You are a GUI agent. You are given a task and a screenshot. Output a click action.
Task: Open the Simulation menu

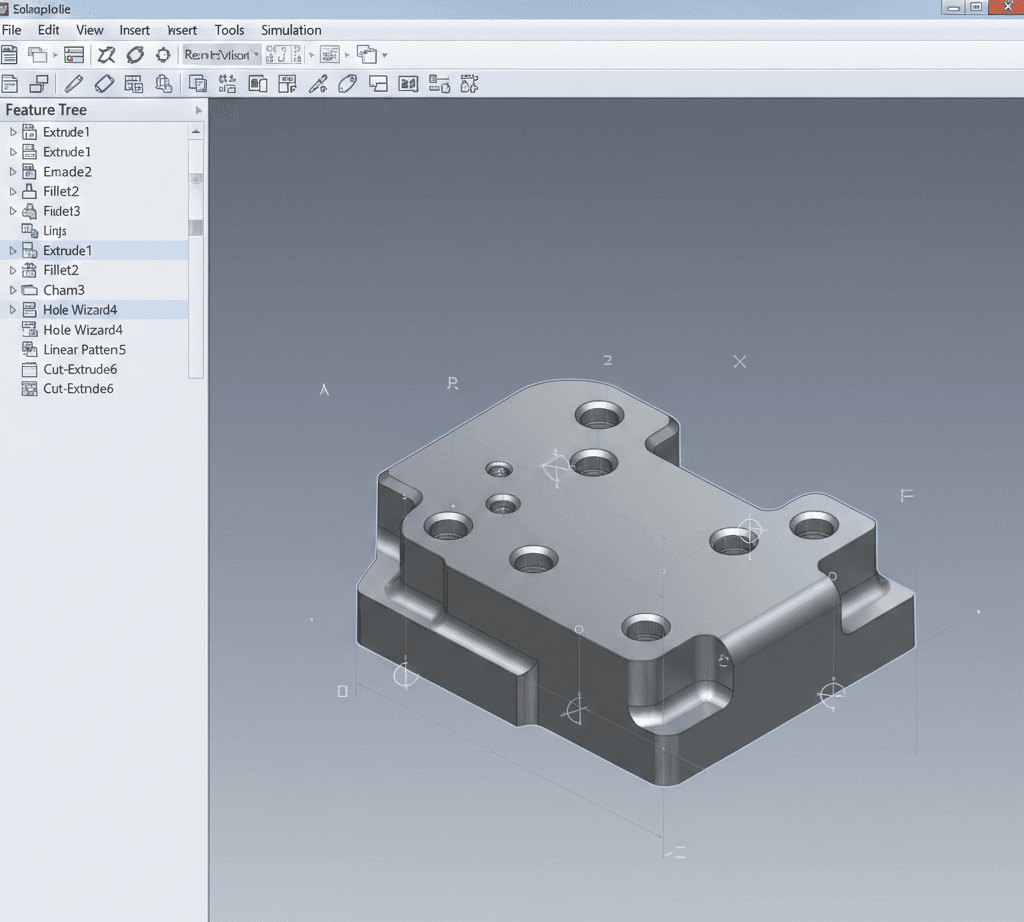pyautogui.click(x=290, y=30)
